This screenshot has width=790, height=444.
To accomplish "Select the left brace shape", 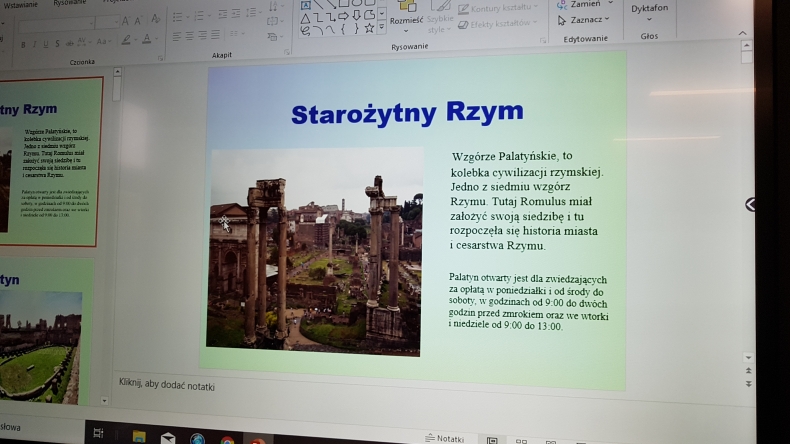I will (x=343, y=29).
